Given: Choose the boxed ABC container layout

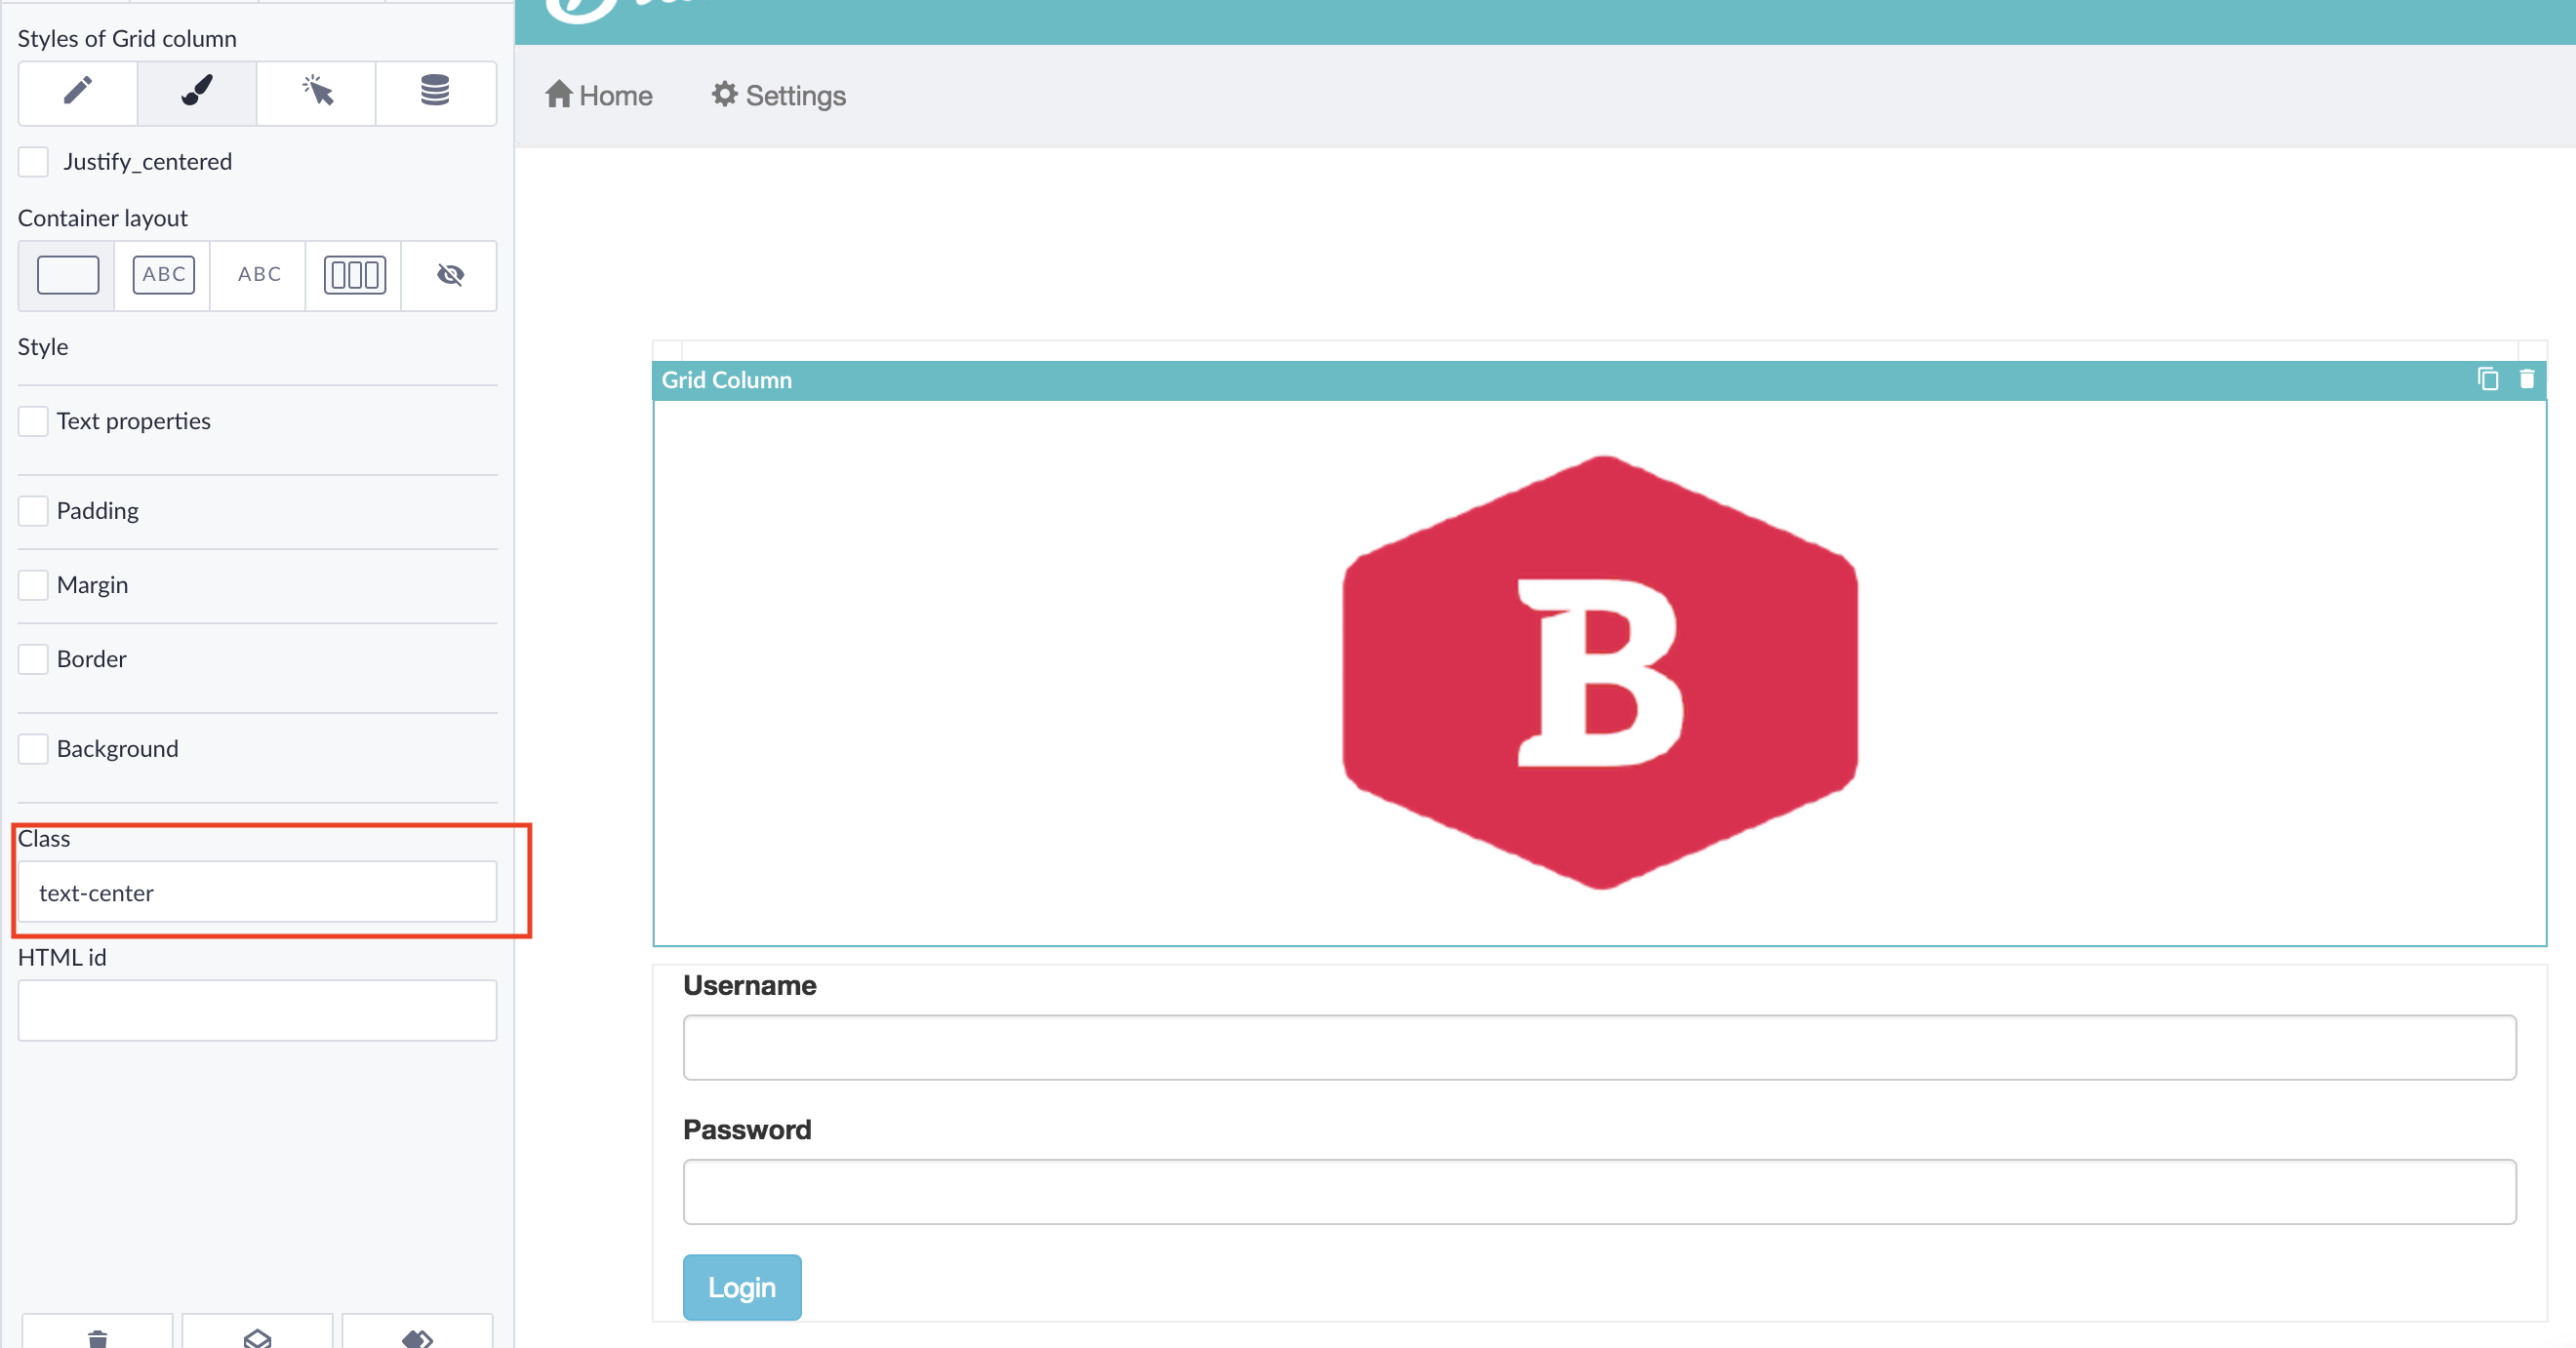Looking at the screenshot, I should coord(163,275).
